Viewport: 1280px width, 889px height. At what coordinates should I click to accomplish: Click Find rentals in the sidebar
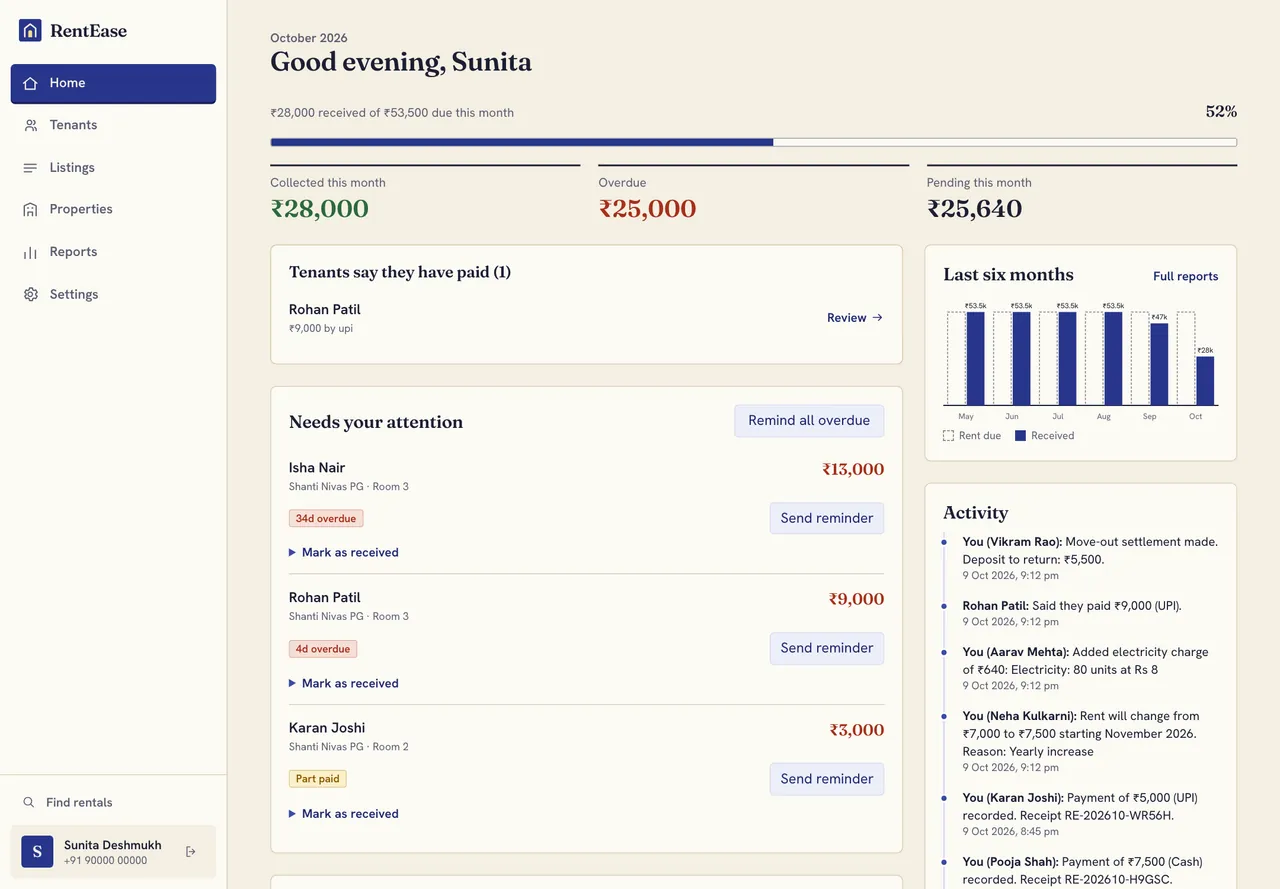113,802
